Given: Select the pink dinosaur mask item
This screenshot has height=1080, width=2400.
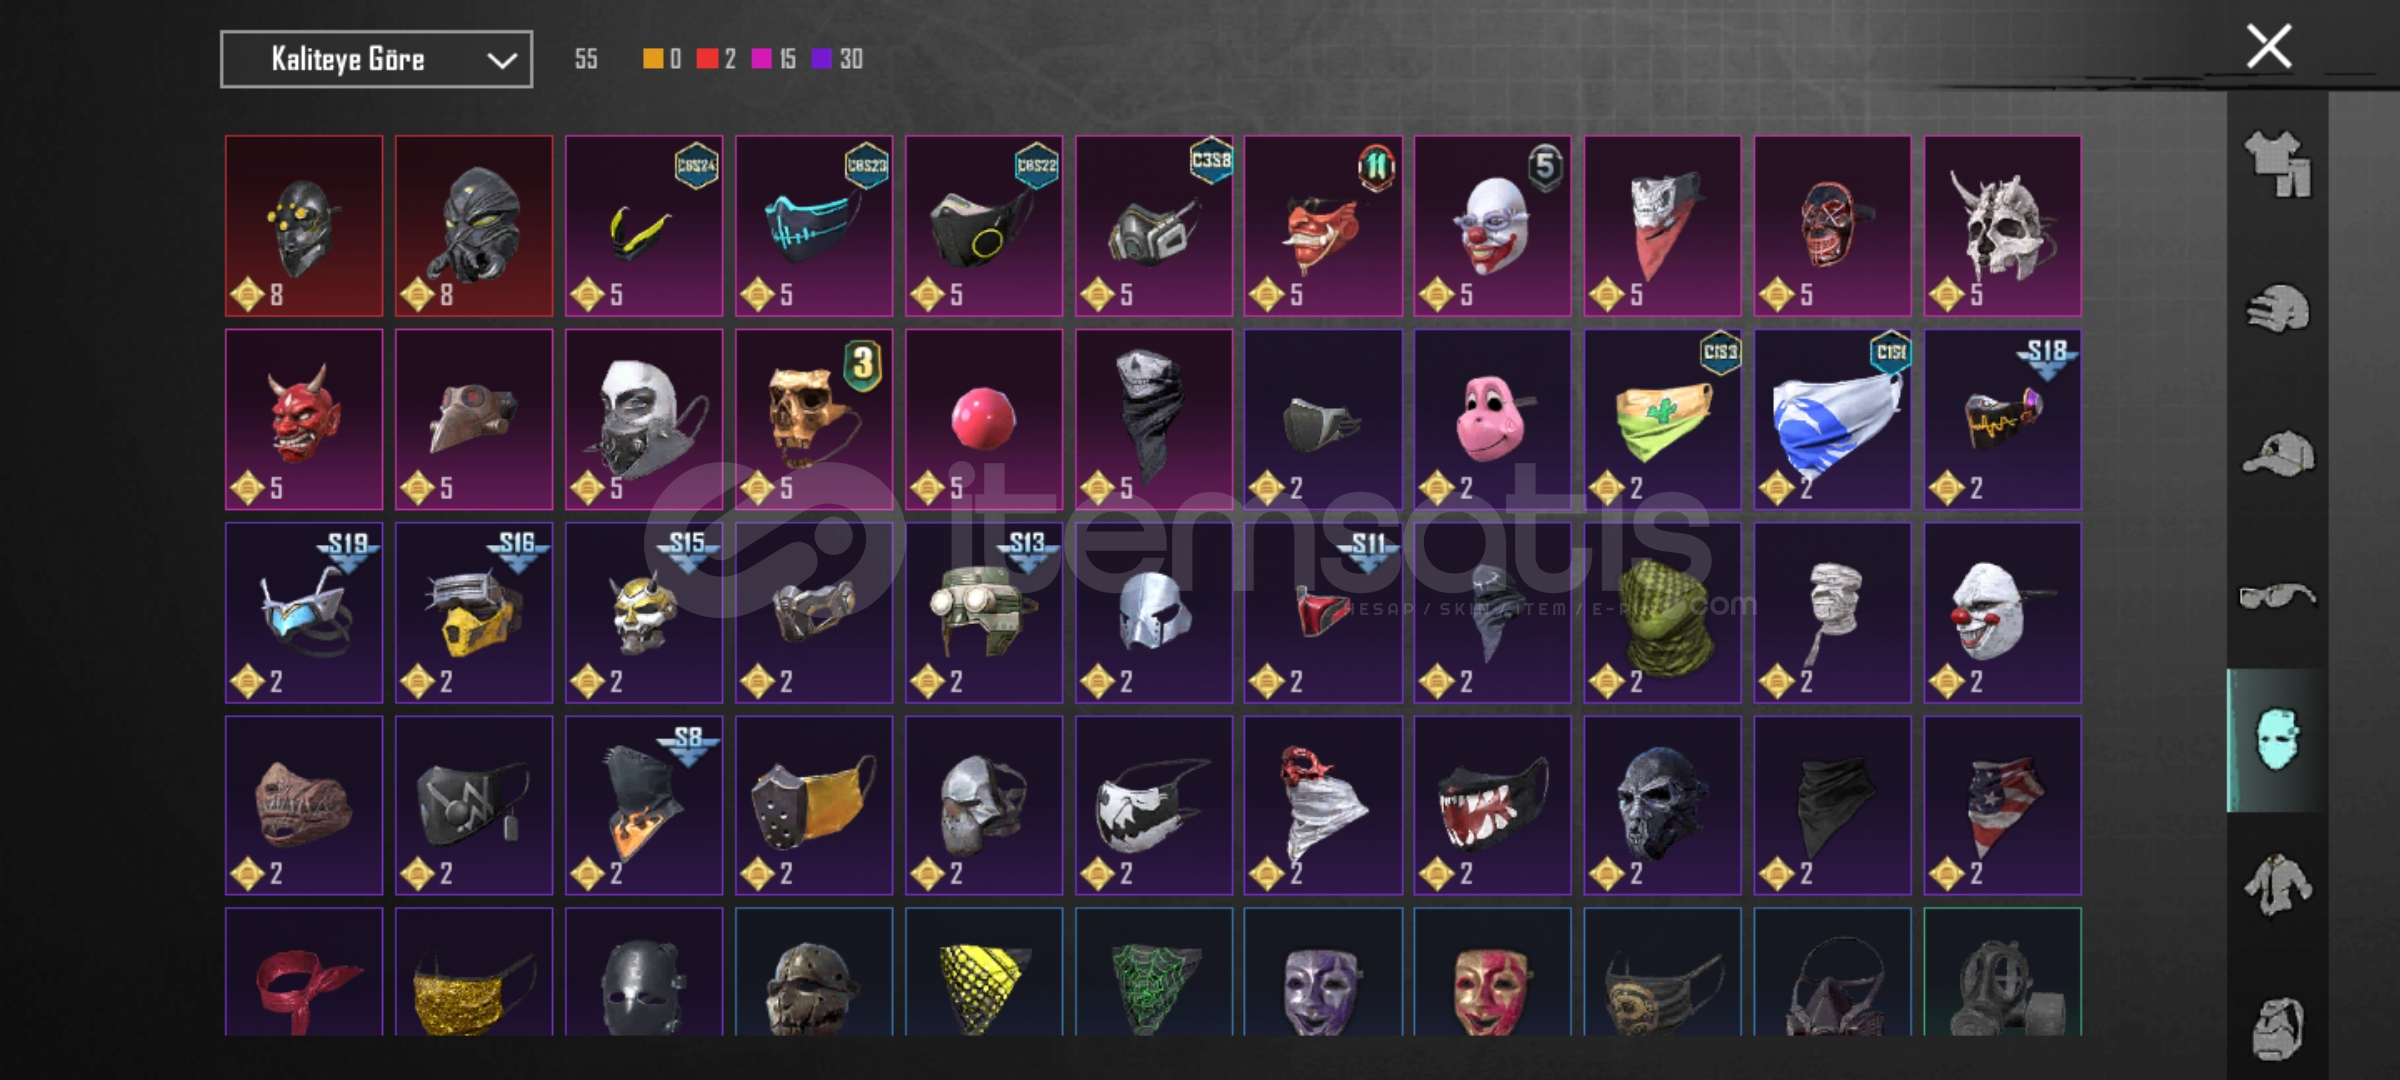Looking at the screenshot, I should tap(1492, 419).
